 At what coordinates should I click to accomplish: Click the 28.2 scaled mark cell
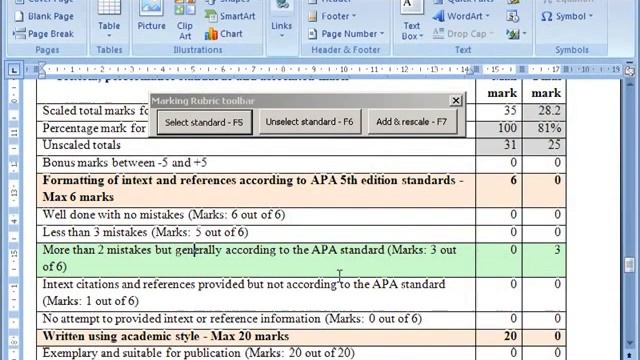[x=544, y=111]
